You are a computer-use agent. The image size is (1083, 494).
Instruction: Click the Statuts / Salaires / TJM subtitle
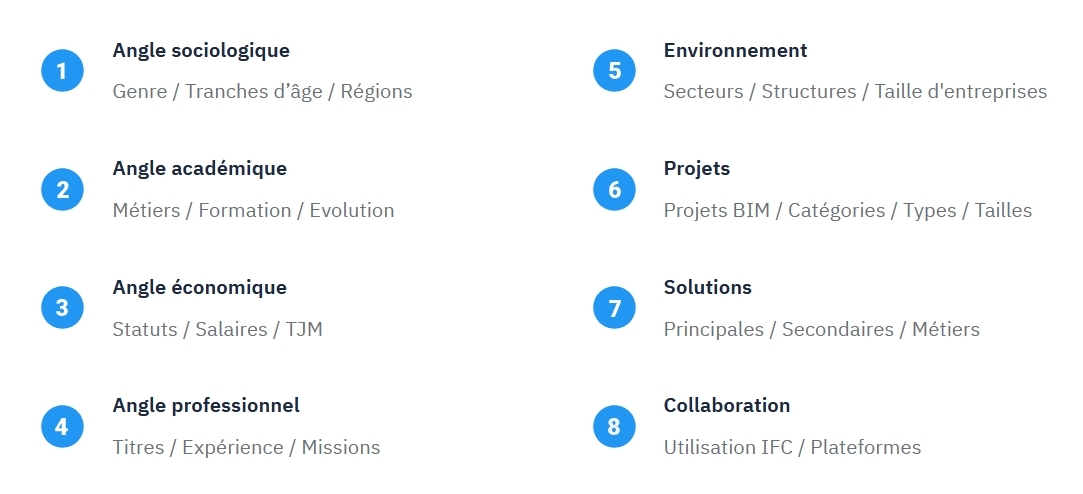tap(218, 329)
